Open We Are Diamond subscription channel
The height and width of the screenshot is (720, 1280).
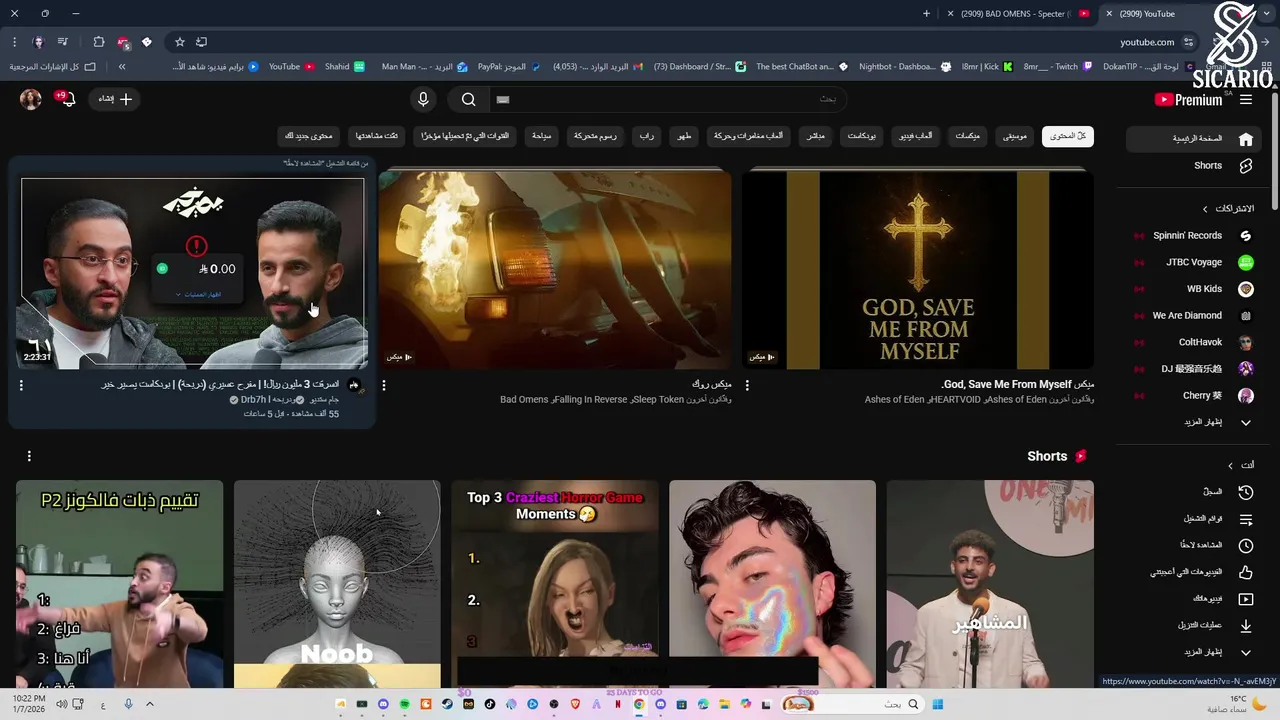[x=1191, y=316]
